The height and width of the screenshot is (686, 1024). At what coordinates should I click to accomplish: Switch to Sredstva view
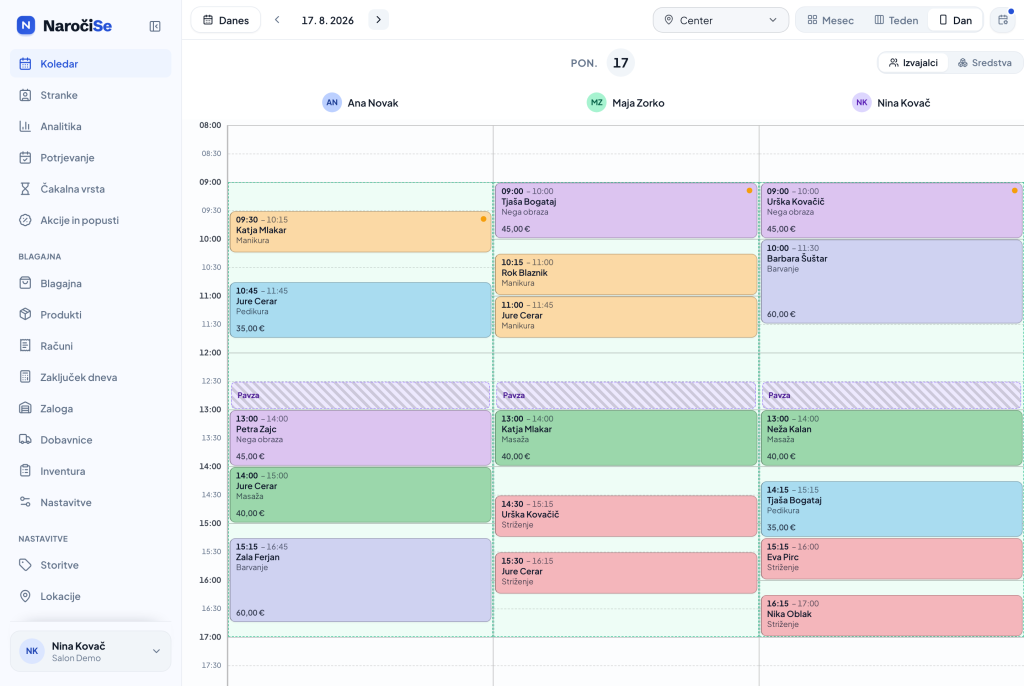pyautogui.click(x=985, y=63)
